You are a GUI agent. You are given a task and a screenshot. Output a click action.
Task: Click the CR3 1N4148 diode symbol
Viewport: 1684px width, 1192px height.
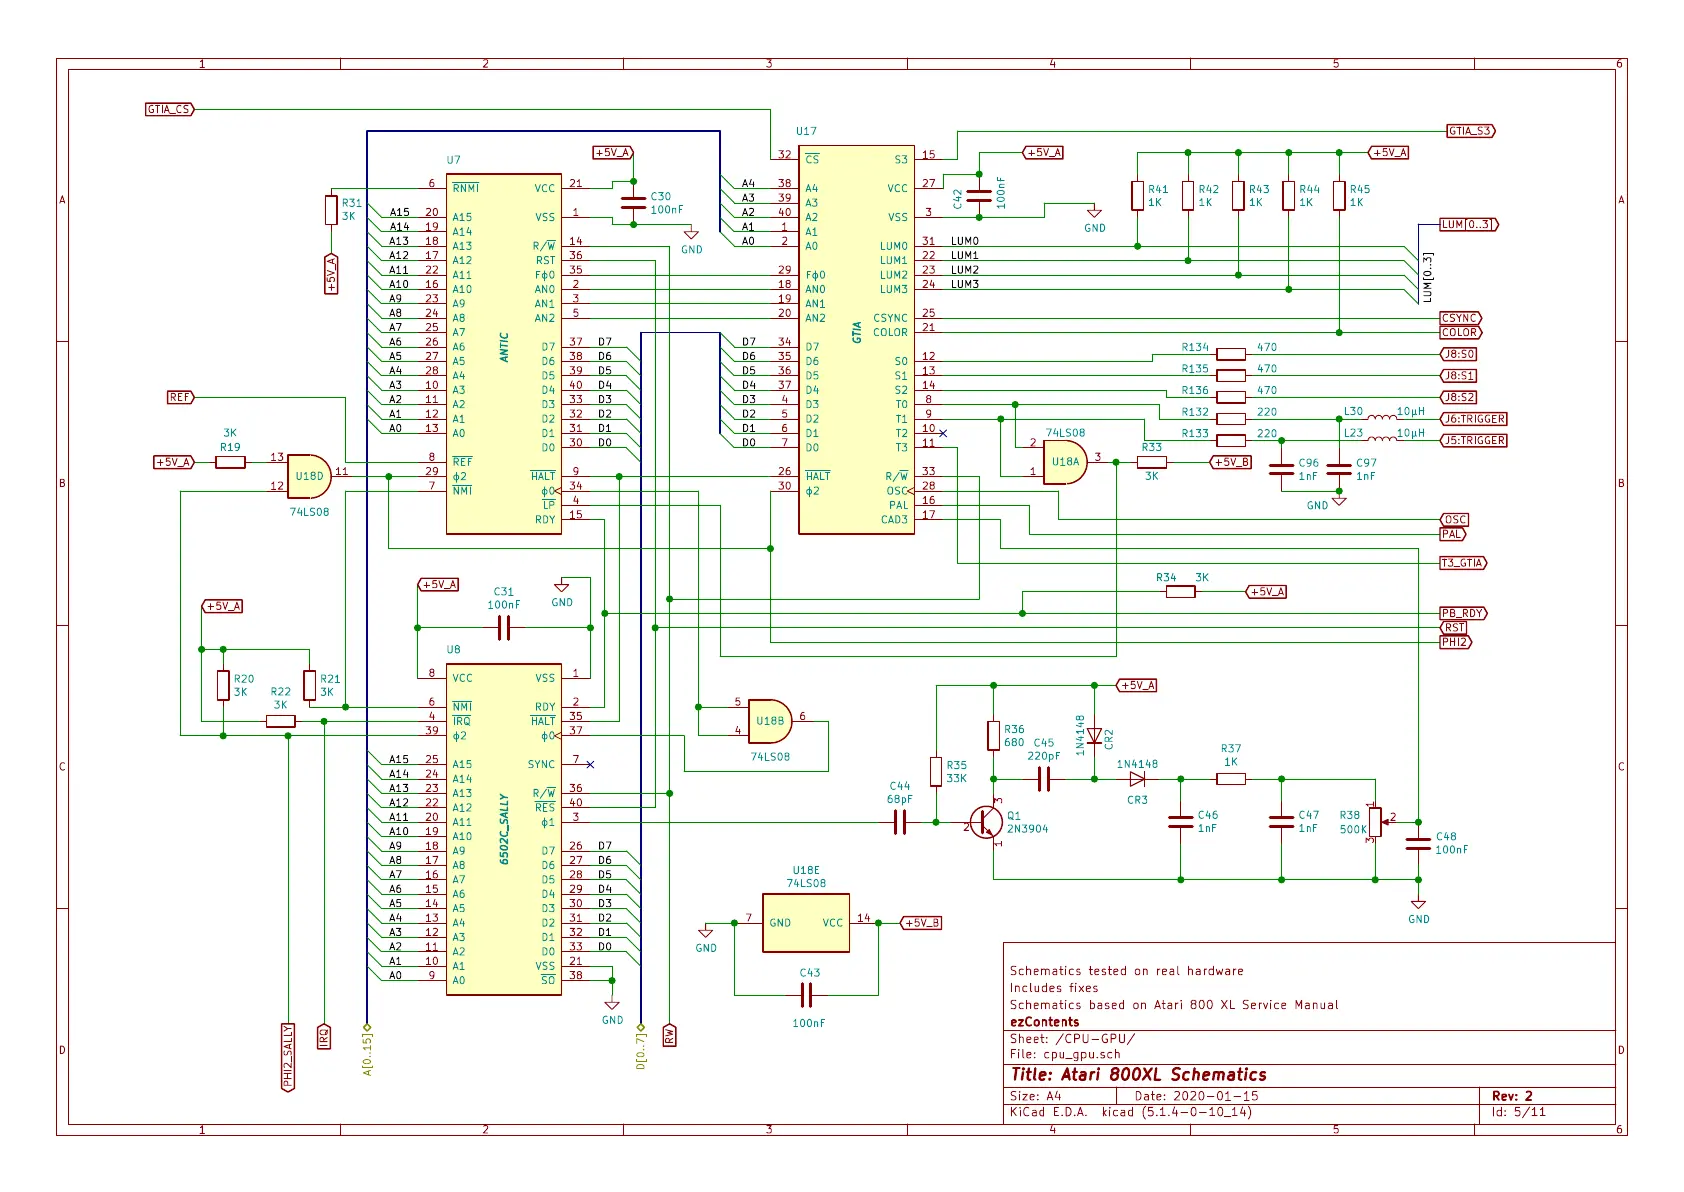(1137, 779)
